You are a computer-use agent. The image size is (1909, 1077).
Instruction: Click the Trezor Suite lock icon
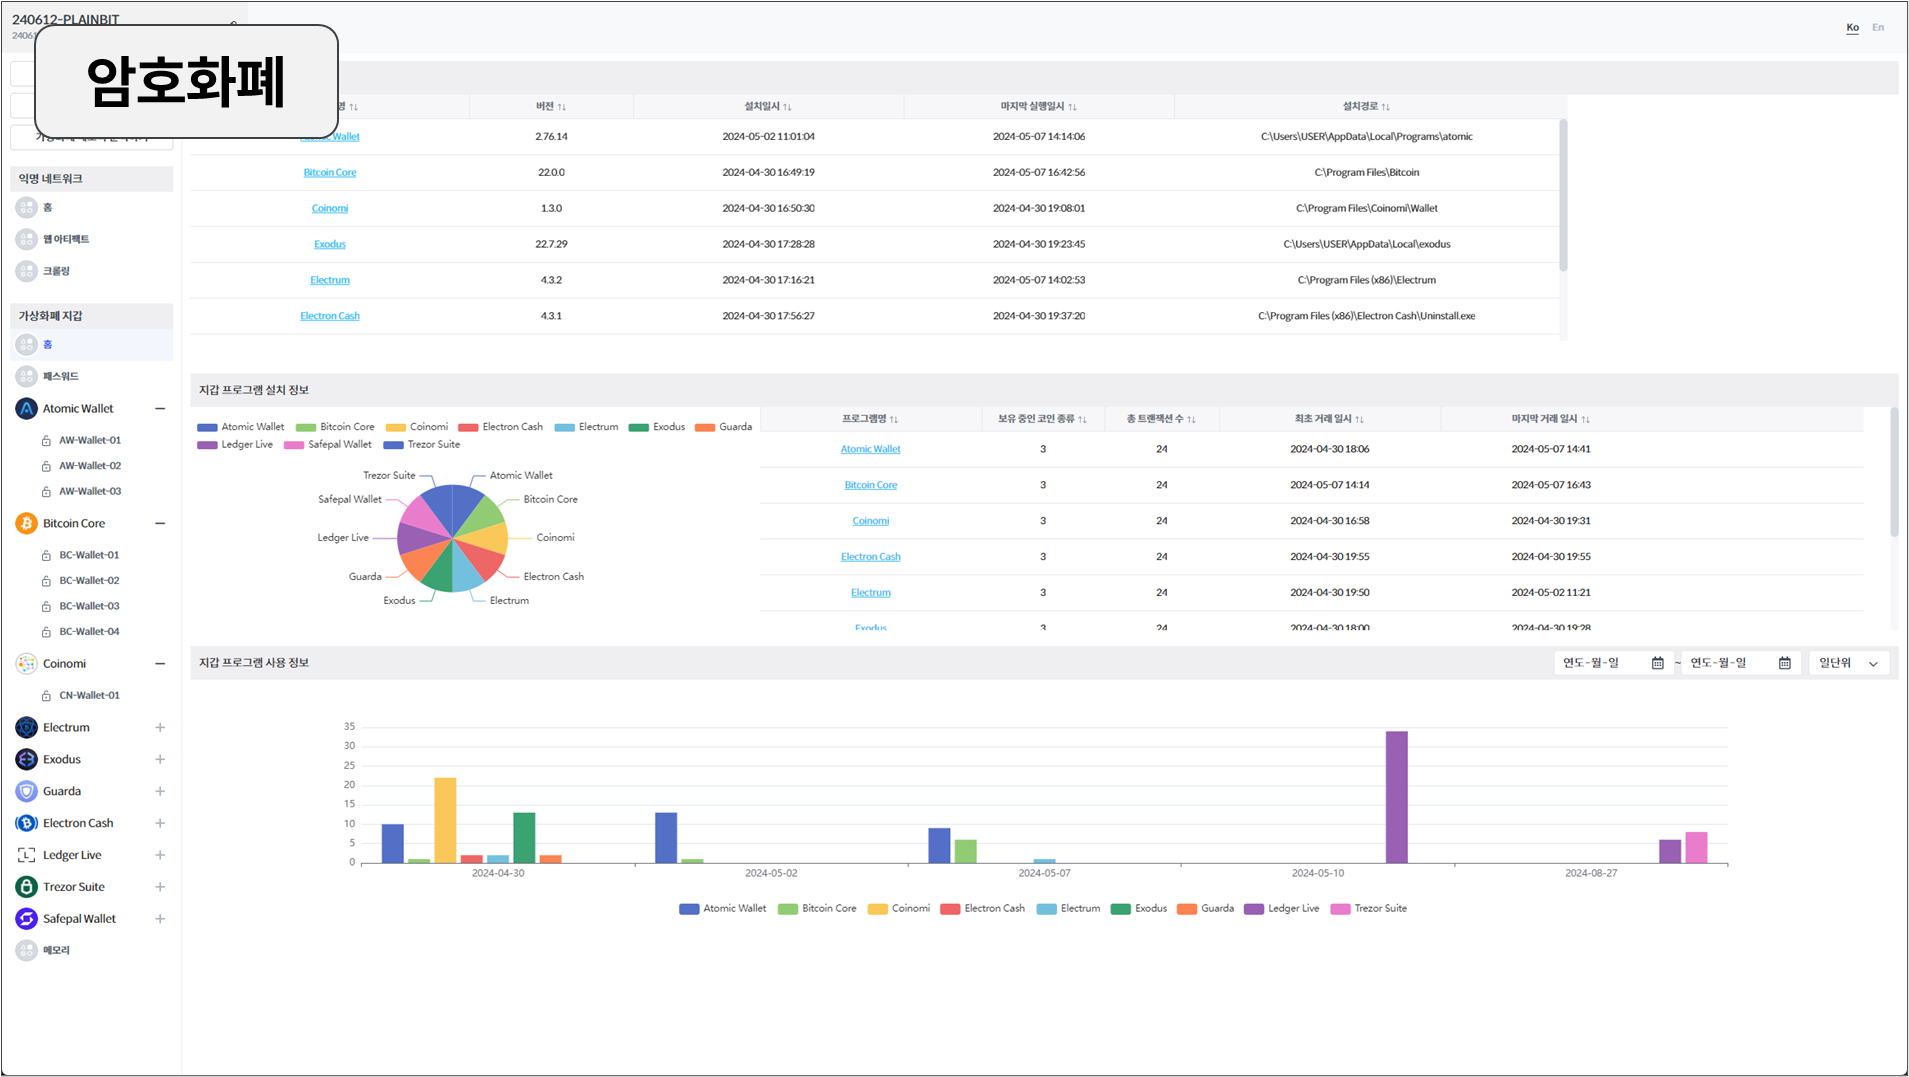[27, 888]
